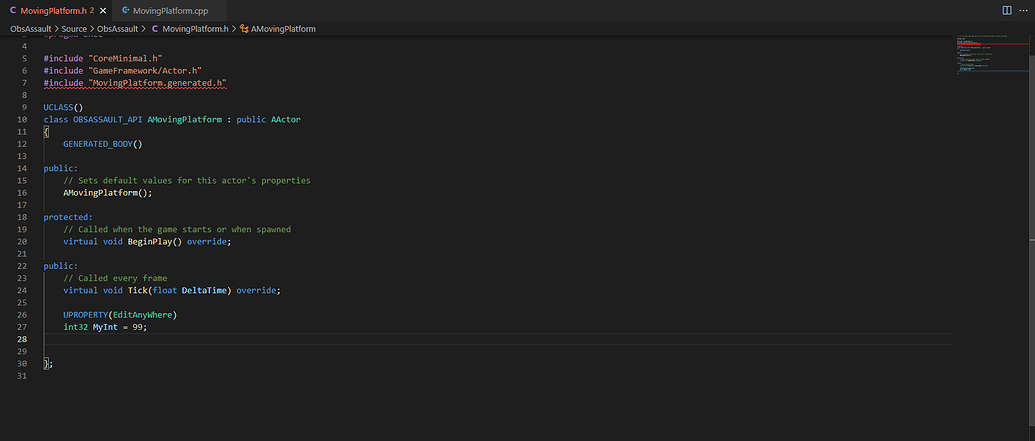Click the Tick function name
Screen dimensions: 1035x441
(137, 290)
